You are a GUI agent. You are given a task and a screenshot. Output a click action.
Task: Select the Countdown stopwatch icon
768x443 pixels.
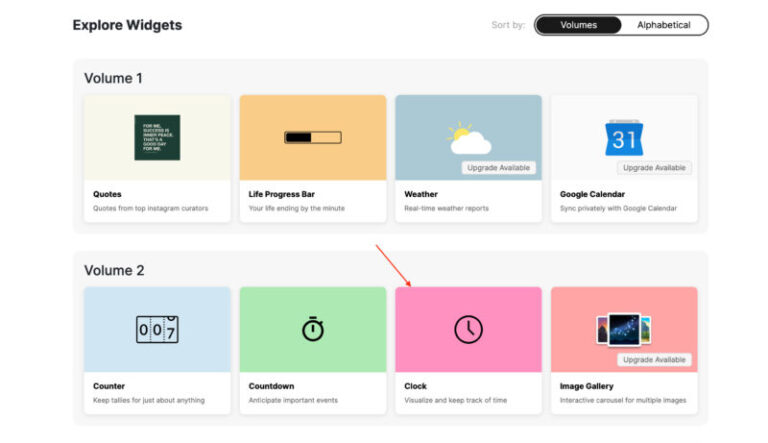(x=313, y=329)
